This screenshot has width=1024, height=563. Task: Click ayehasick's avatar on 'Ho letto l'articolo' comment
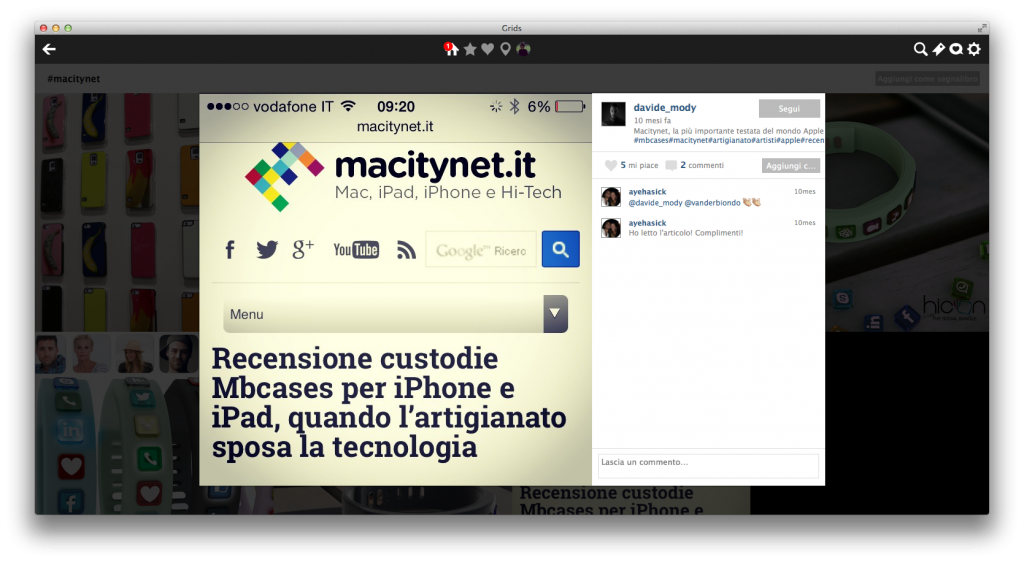pyautogui.click(x=611, y=228)
